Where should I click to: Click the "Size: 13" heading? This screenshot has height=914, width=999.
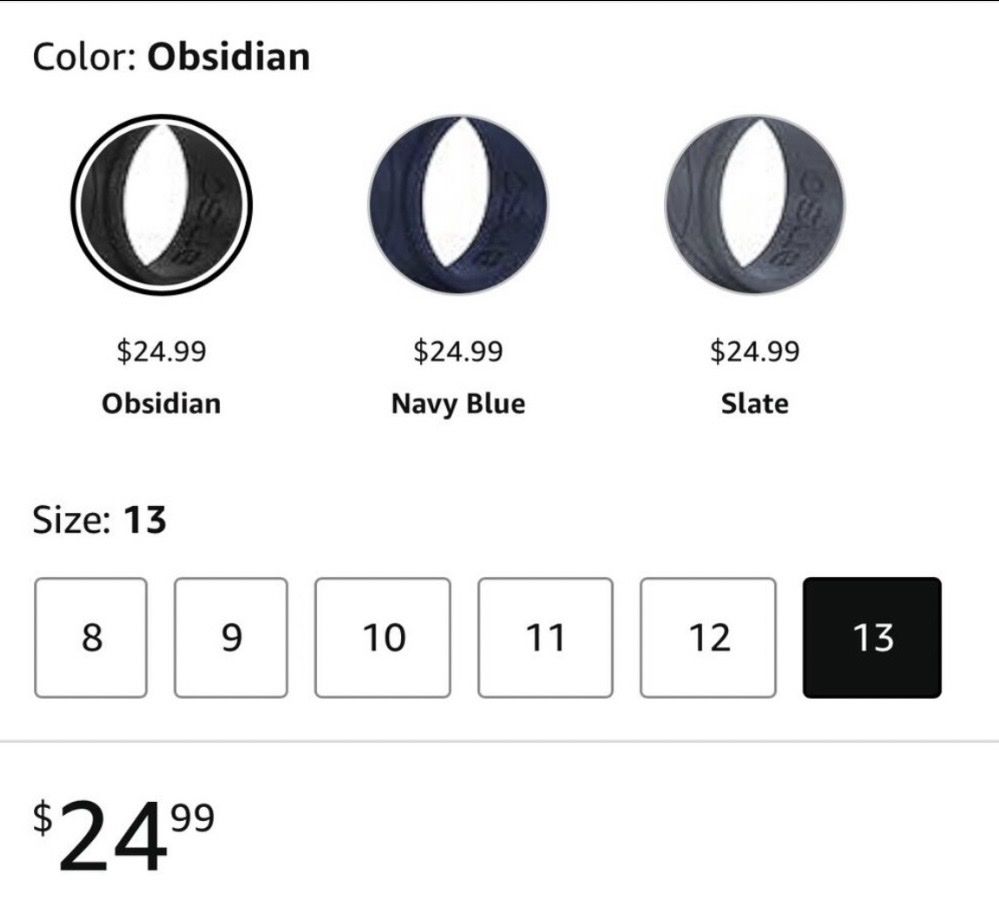(99, 521)
